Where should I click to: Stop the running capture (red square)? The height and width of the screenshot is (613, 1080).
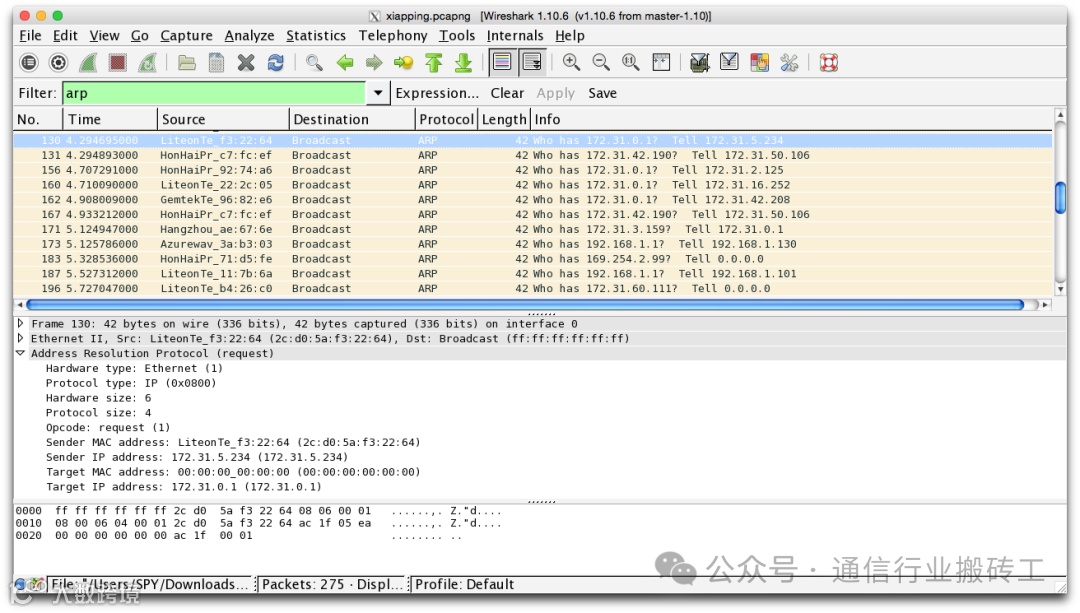tap(118, 63)
